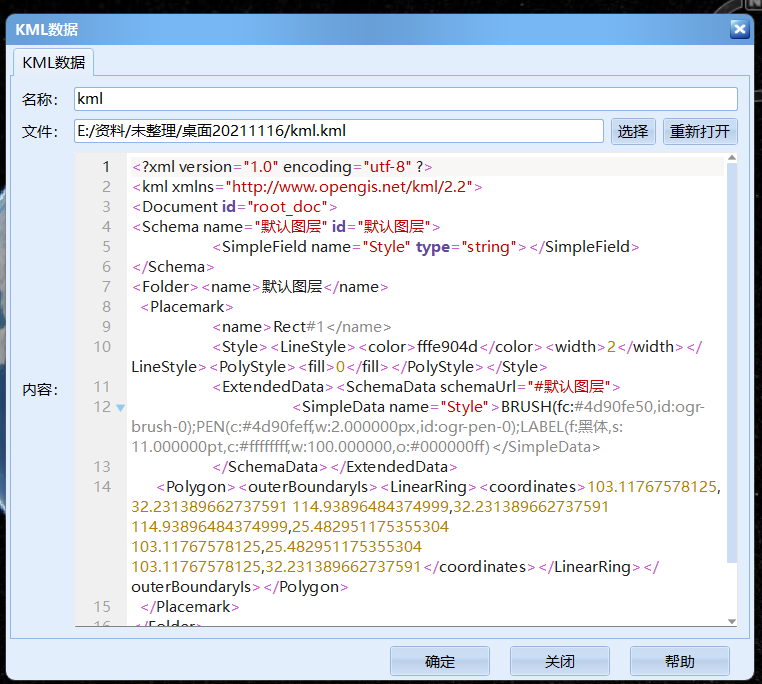Close the KML数据 dialog with X icon
Viewport: 762px width, 684px height.
[x=739, y=29]
